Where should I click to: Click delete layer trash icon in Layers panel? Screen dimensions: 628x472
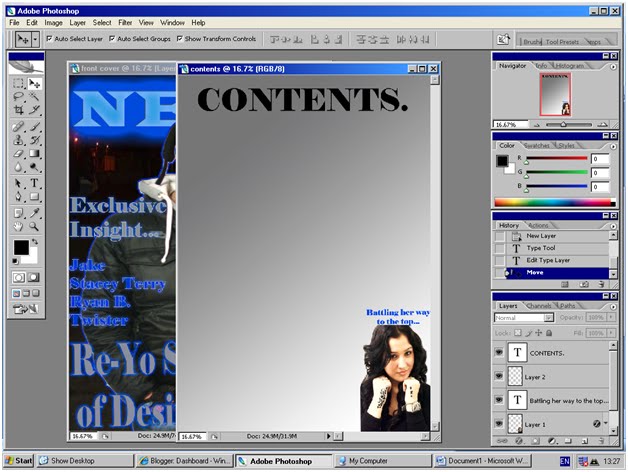(x=601, y=441)
